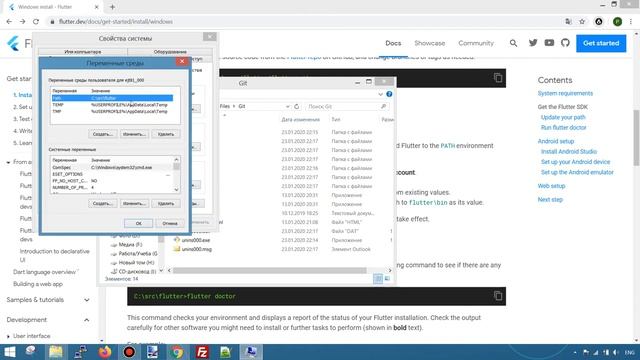Copy the upper code block contents

498,78
